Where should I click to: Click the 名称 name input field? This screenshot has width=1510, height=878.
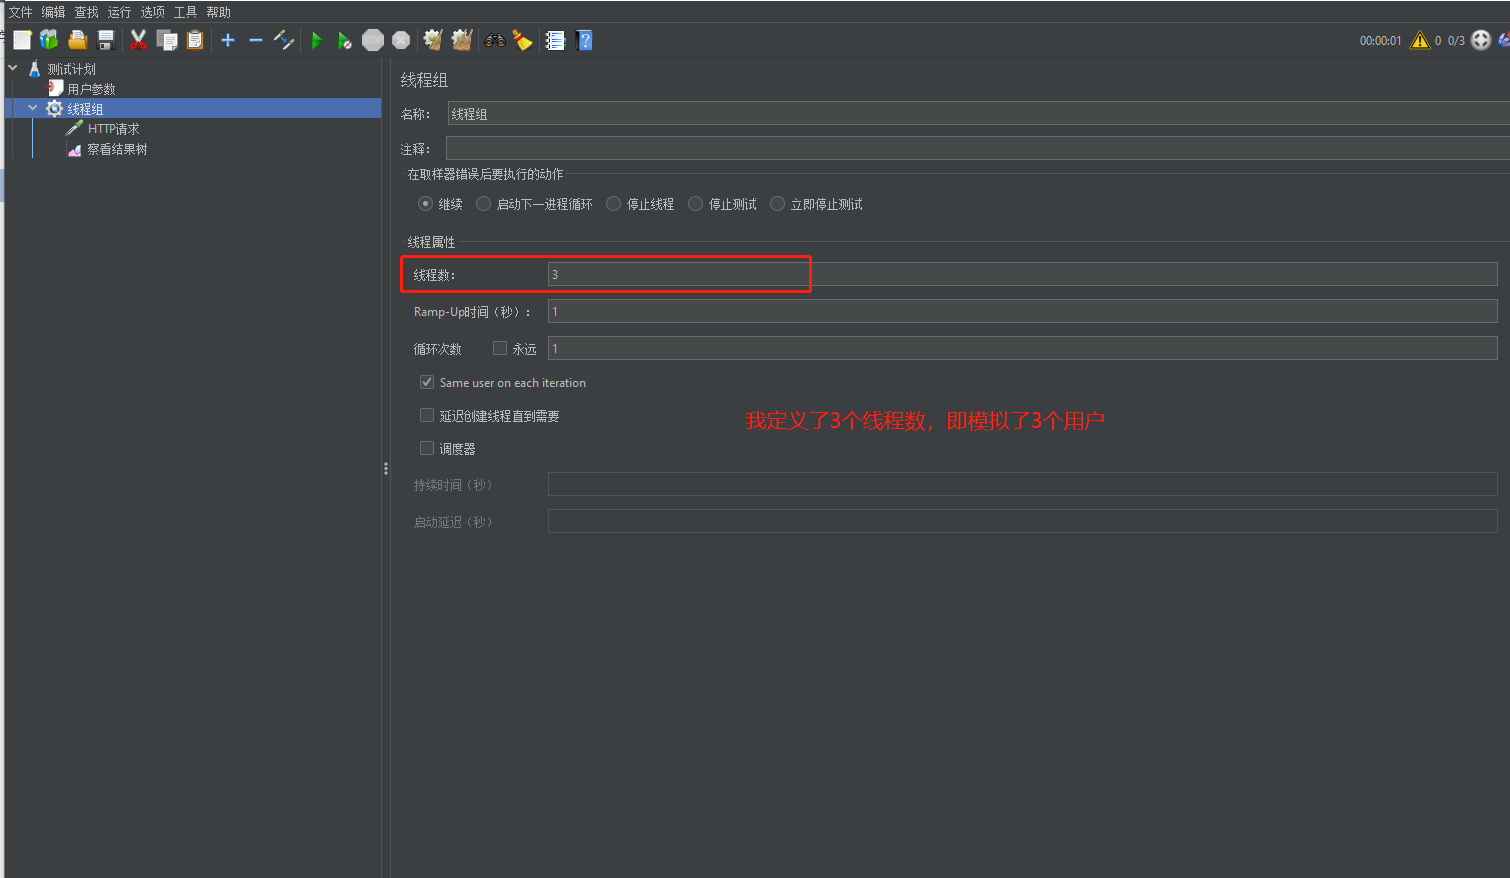coord(978,113)
